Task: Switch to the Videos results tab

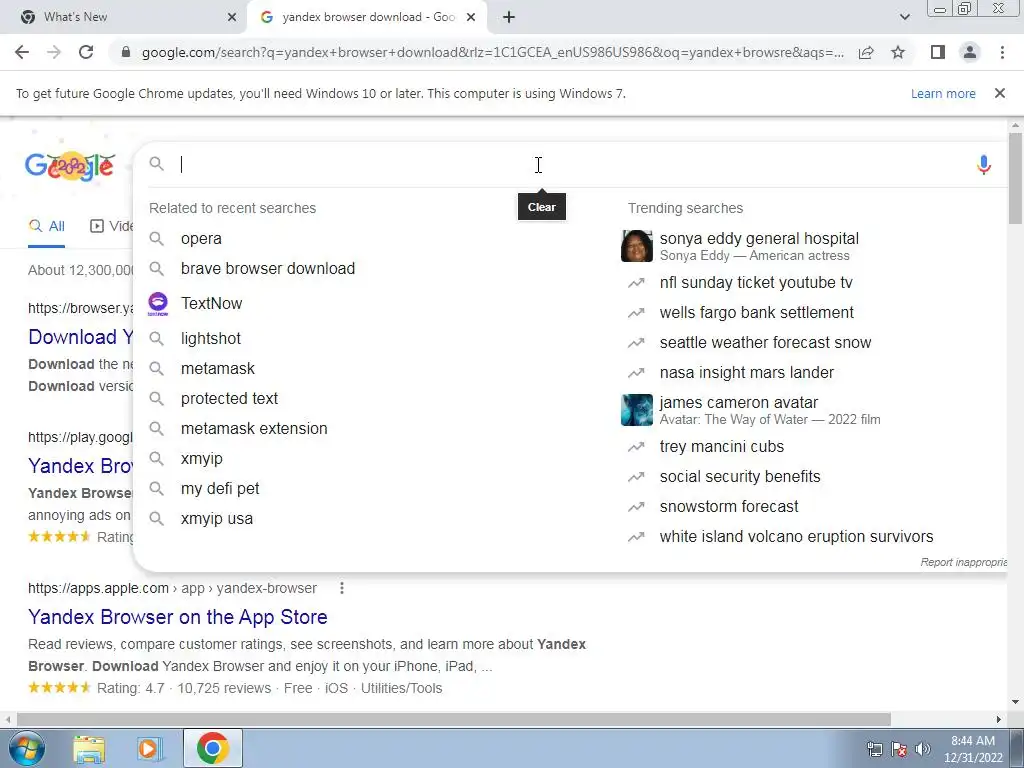Action: (112, 227)
